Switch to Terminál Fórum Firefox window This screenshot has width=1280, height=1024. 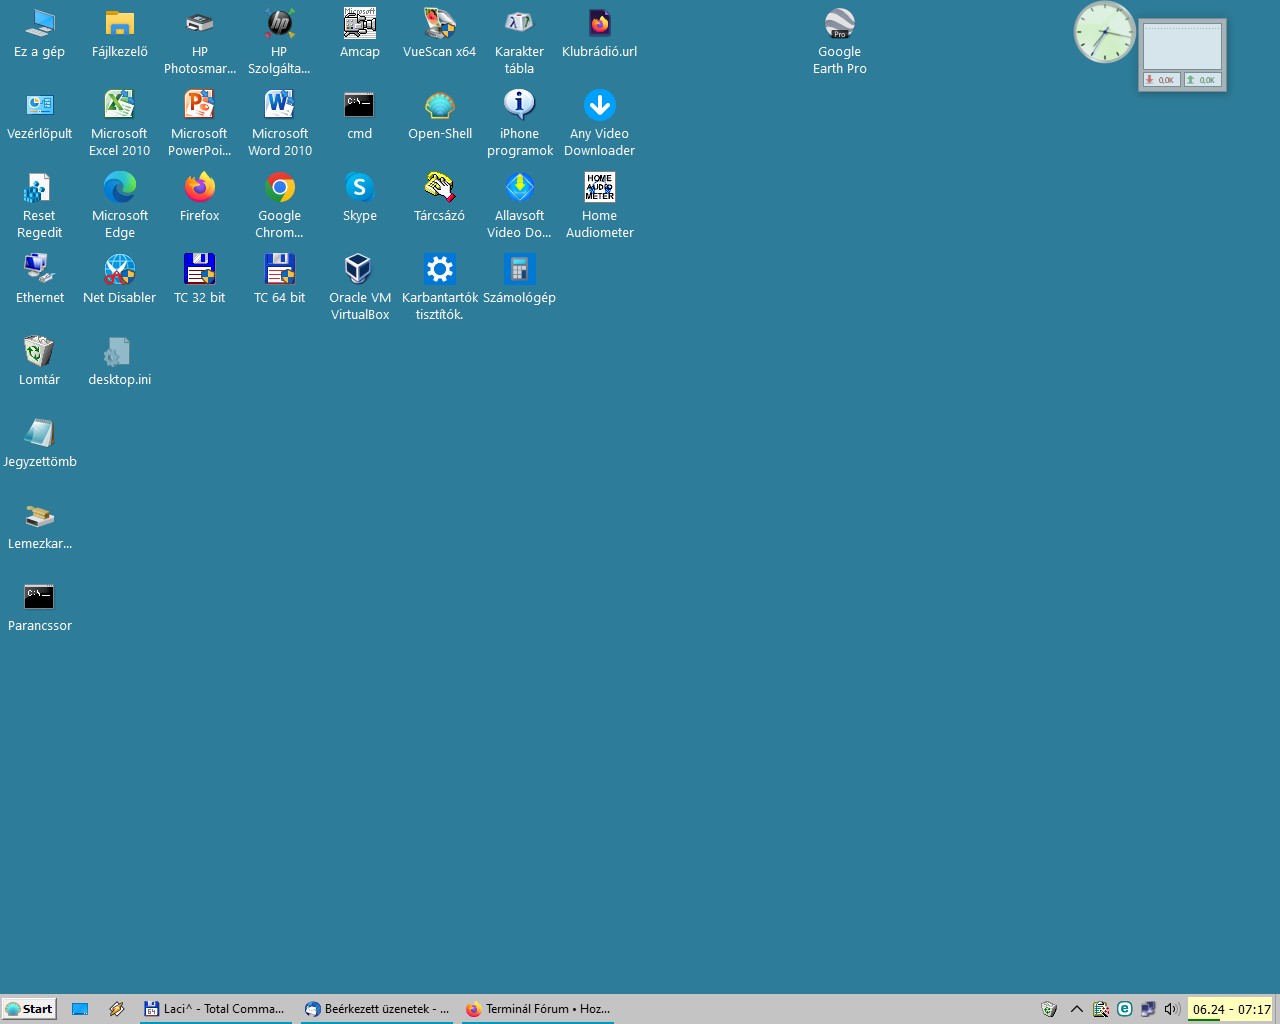(538, 1009)
